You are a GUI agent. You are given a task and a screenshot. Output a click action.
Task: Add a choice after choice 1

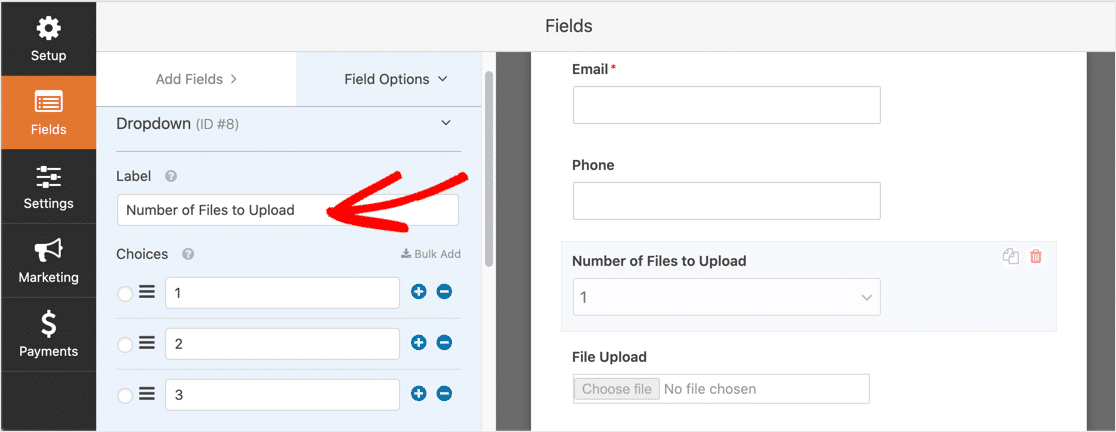coord(418,292)
